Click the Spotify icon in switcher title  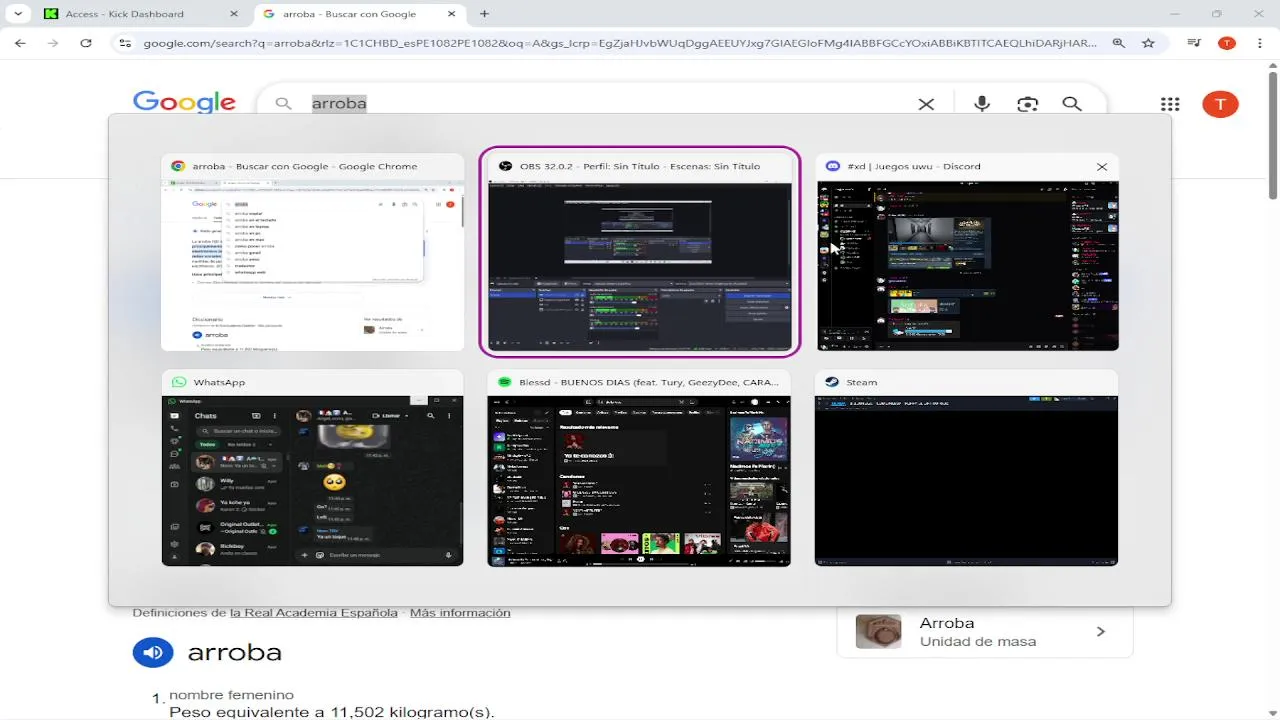(x=505, y=382)
